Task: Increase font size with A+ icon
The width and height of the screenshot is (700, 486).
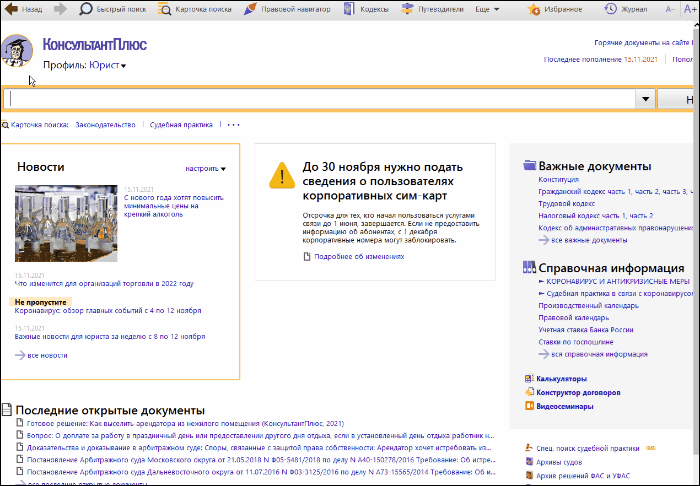Action: [690, 9]
